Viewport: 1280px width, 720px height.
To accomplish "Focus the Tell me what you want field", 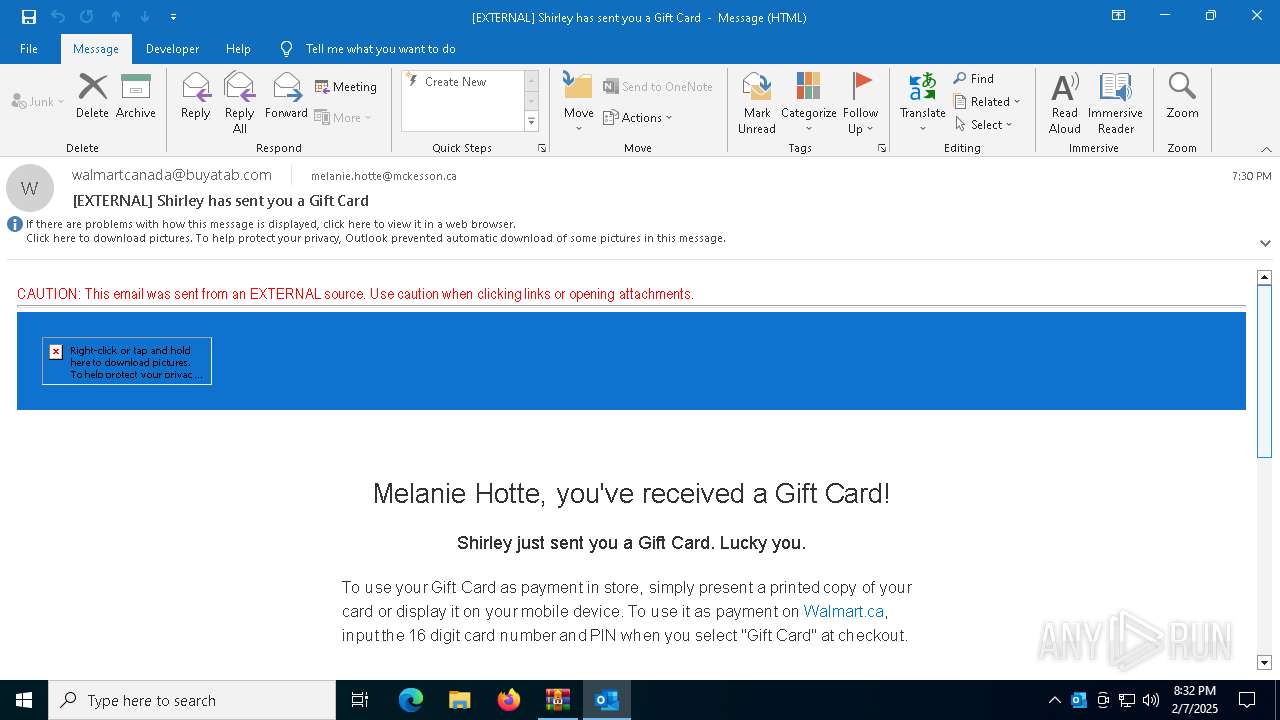I will pyautogui.click(x=380, y=49).
